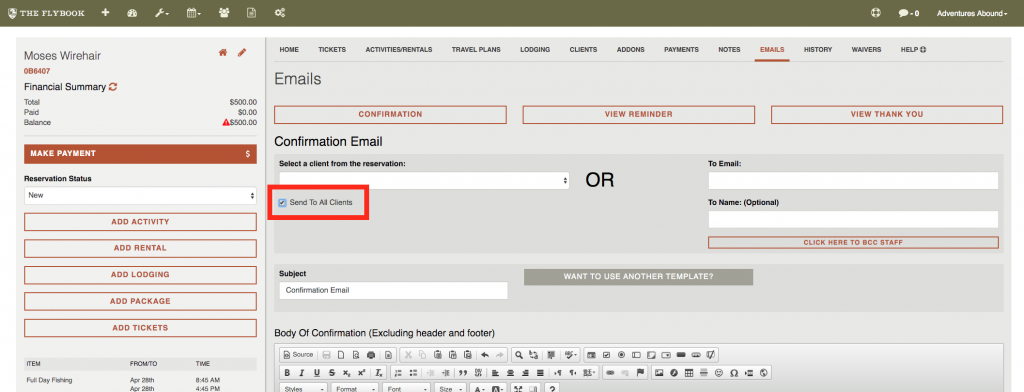Screen dimensions: 1024x392
Task: Open the Adventures Abound account menu
Action: point(972,13)
